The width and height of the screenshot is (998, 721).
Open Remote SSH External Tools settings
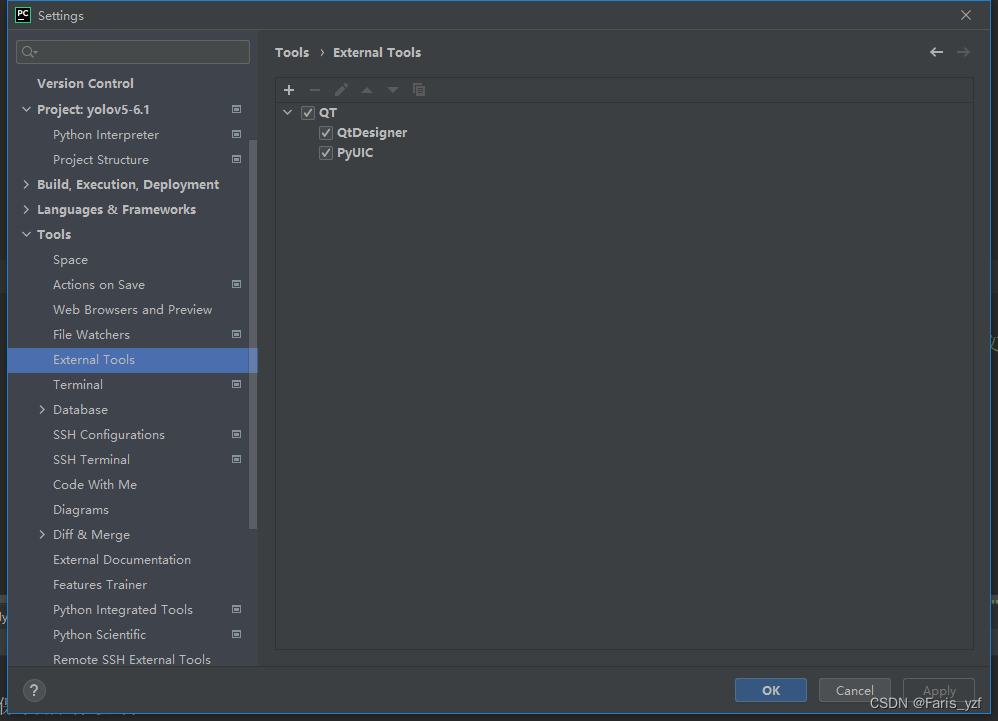pos(132,660)
